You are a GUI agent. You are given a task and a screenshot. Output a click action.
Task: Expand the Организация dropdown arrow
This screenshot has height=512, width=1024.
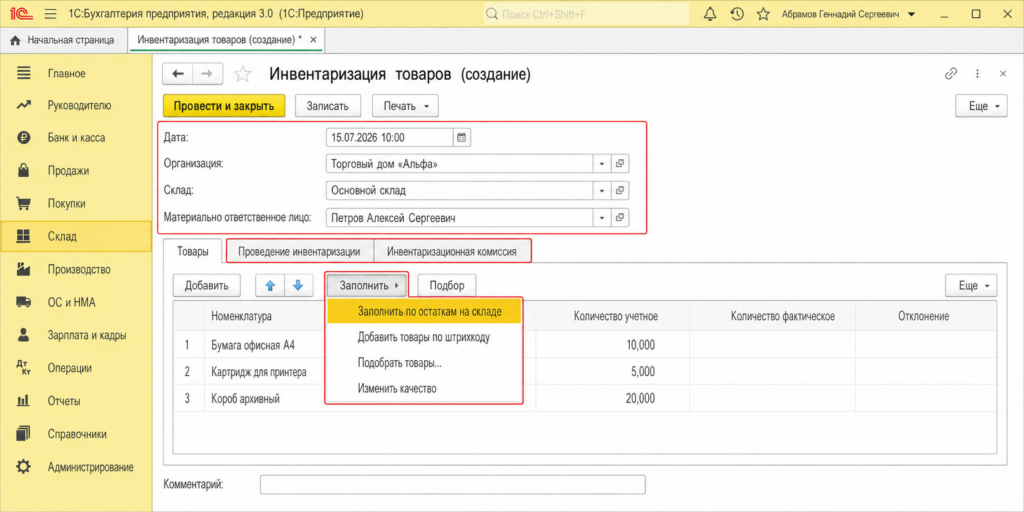pyautogui.click(x=601, y=164)
